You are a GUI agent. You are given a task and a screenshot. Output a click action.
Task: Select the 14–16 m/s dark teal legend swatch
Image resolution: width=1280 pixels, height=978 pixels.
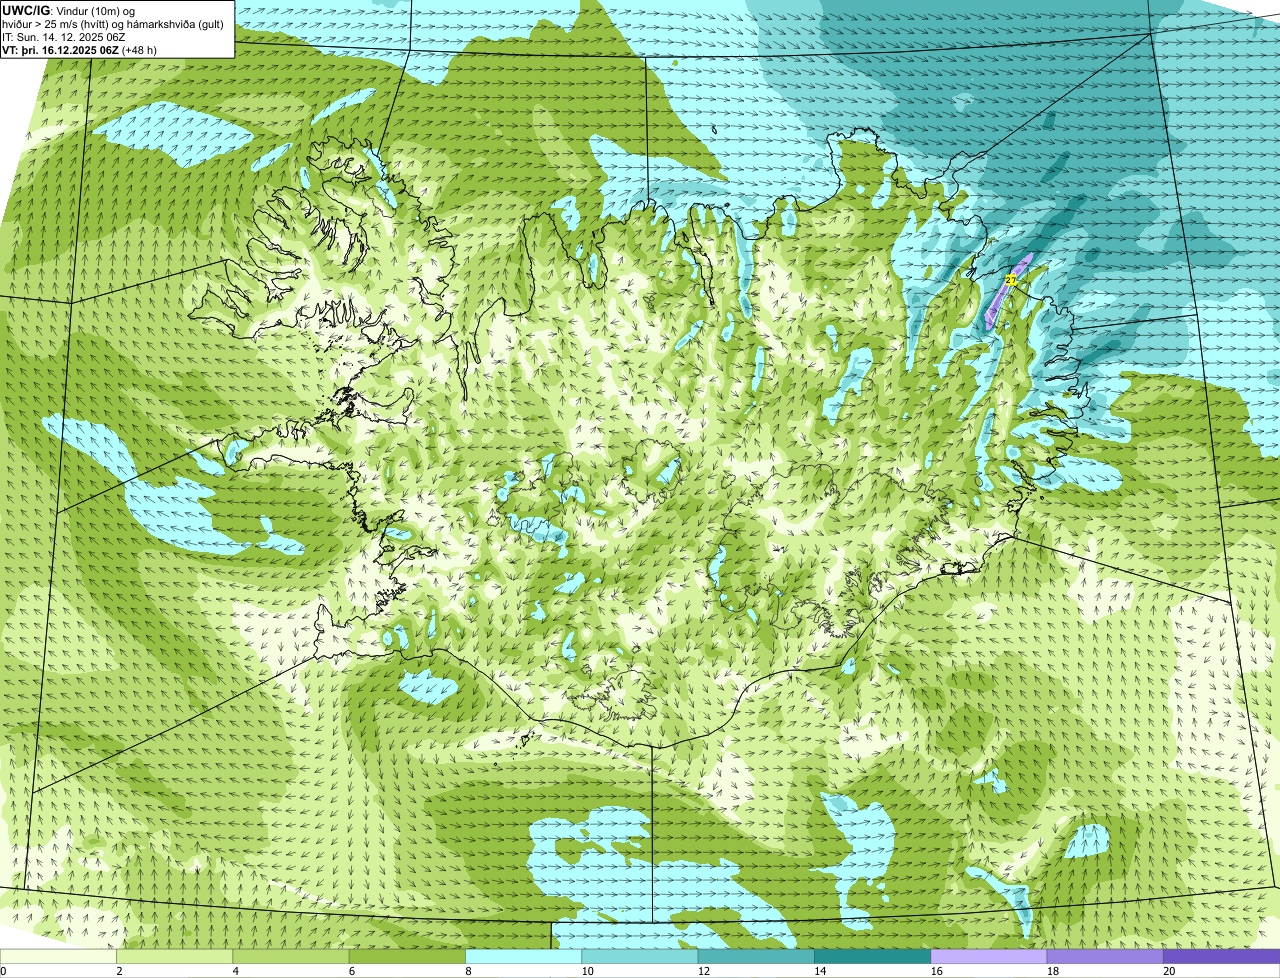tap(872, 956)
